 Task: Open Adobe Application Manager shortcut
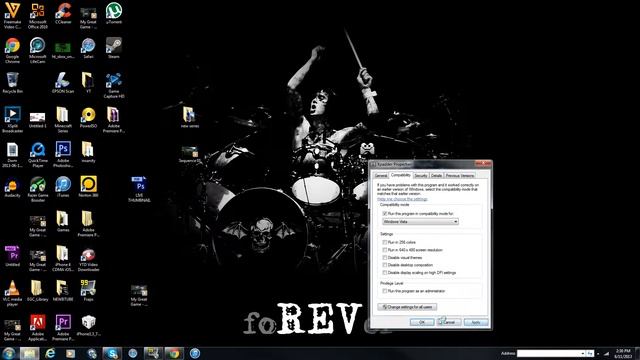[x=38, y=328]
